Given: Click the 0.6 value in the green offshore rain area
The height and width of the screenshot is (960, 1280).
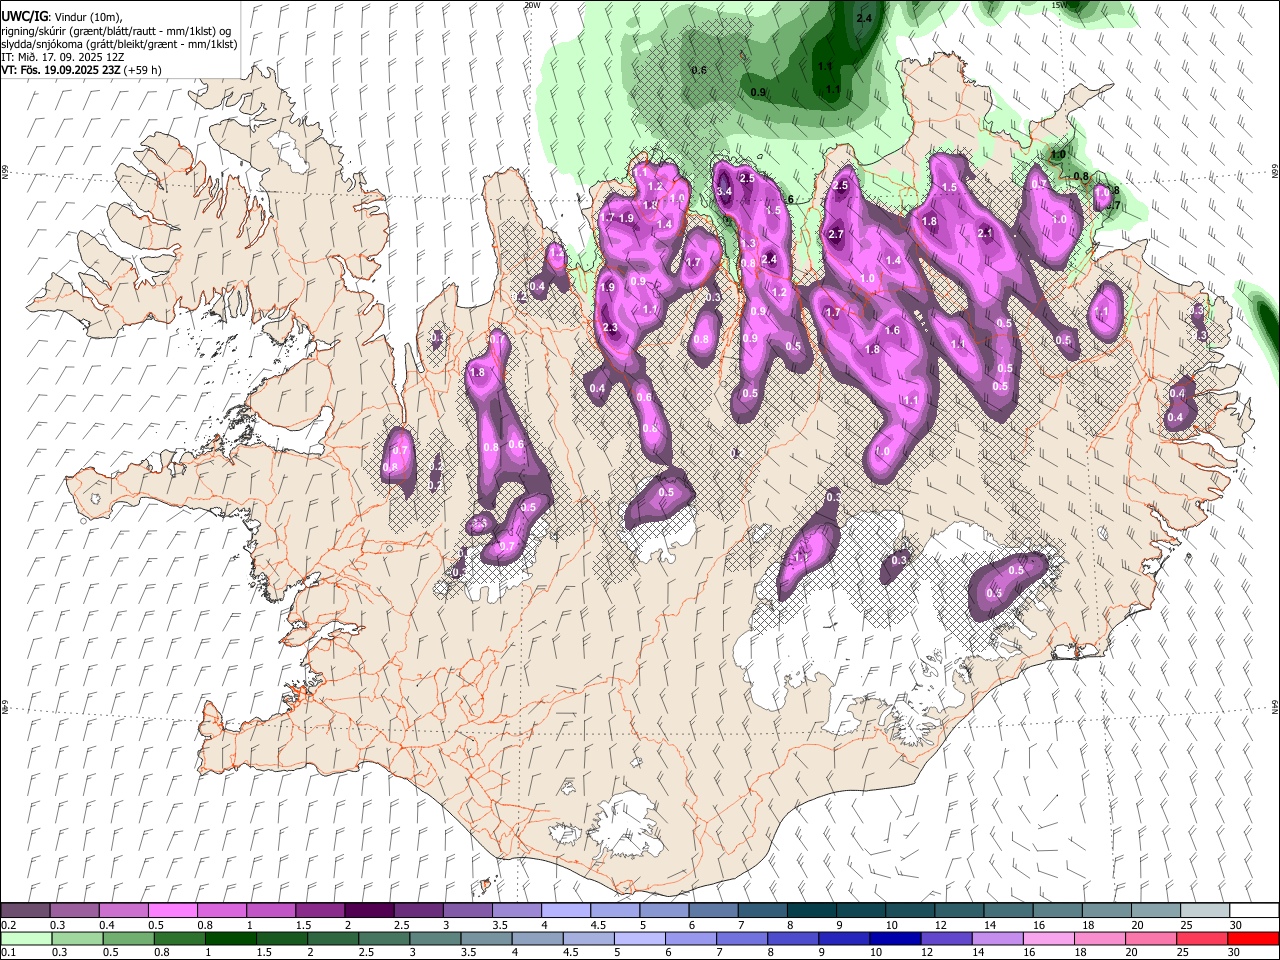Looking at the screenshot, I should (699, 70).
